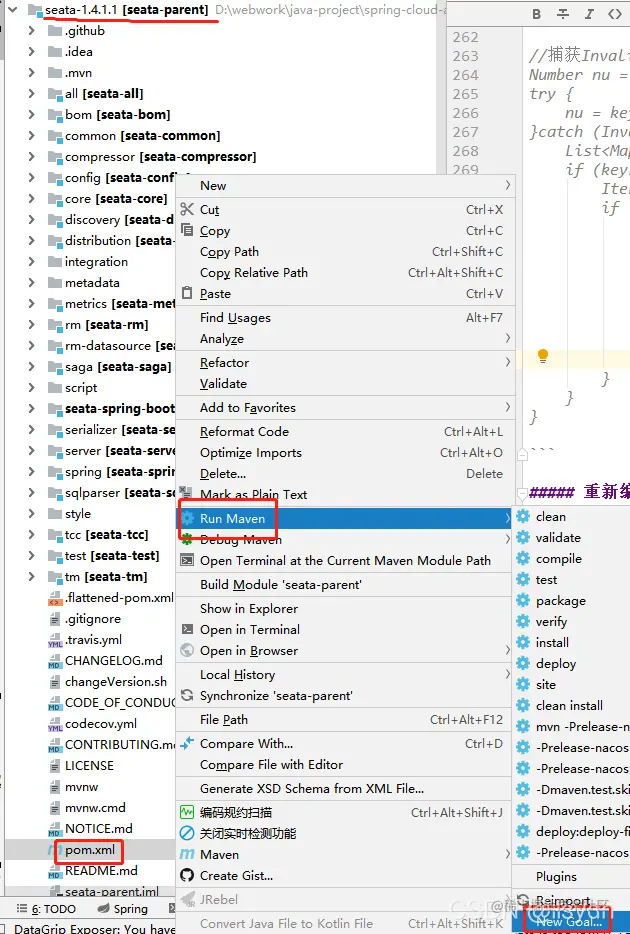Choose Copy Path from the context menu

coord(345,251)
